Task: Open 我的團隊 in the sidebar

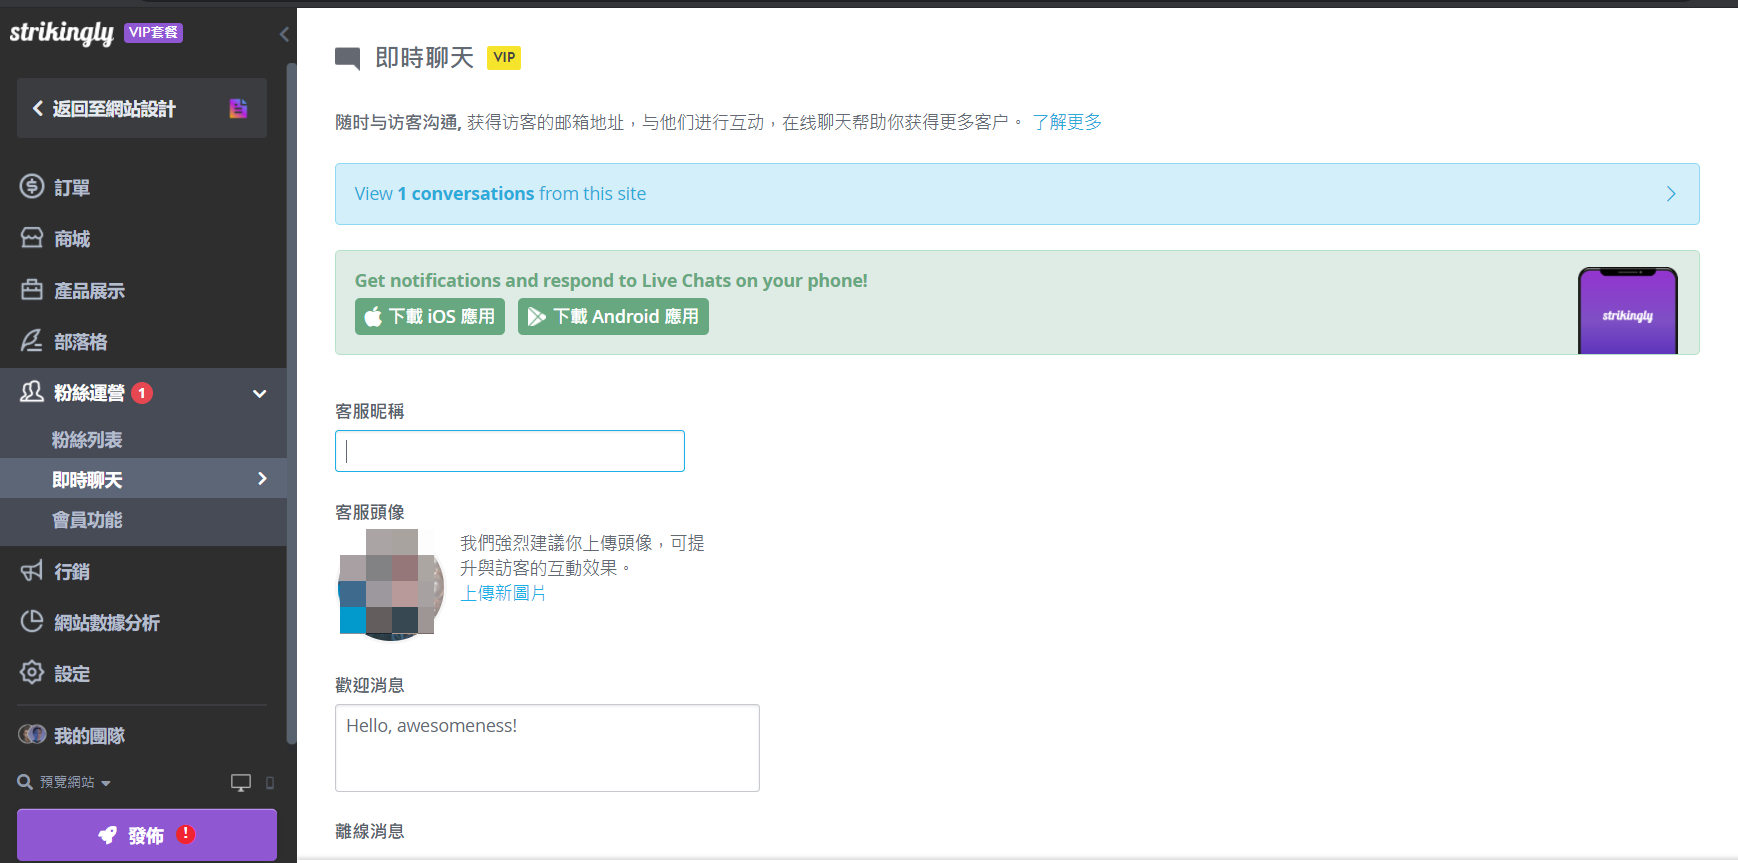Action: point(89,736)
